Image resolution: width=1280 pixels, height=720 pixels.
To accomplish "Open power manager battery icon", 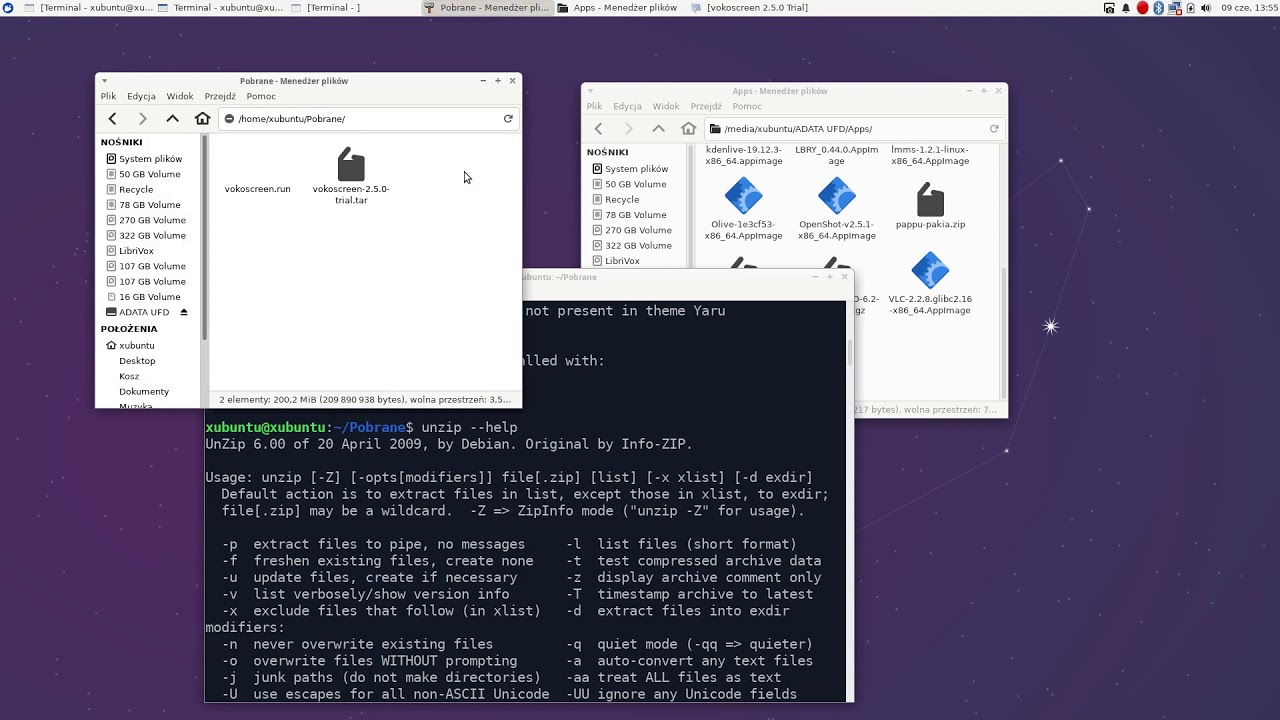I will point(1190,8).
